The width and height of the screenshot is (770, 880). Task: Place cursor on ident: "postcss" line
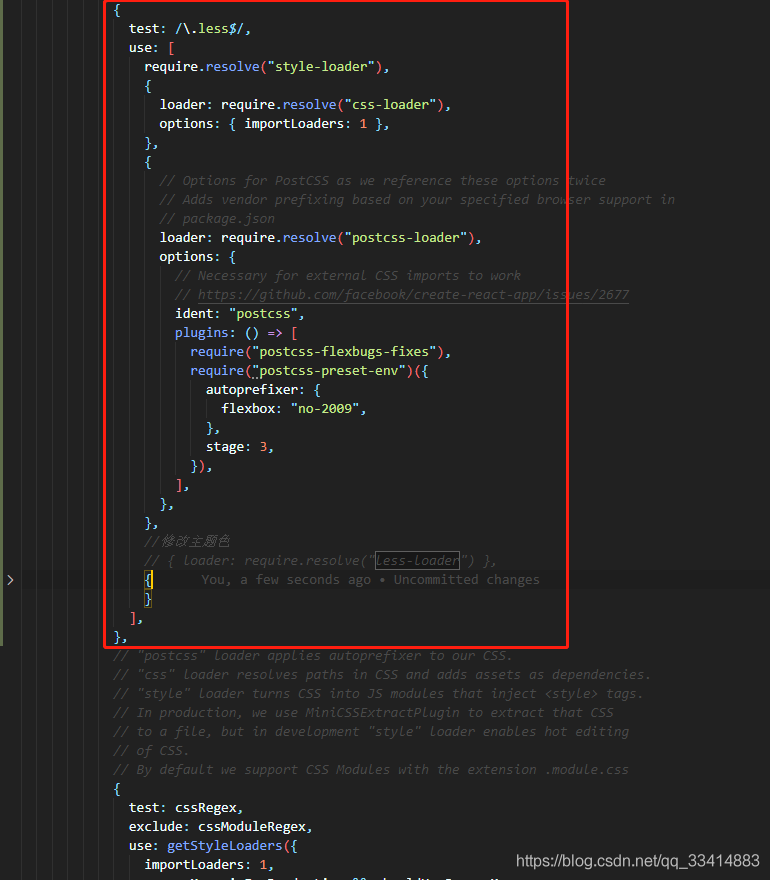240,314
